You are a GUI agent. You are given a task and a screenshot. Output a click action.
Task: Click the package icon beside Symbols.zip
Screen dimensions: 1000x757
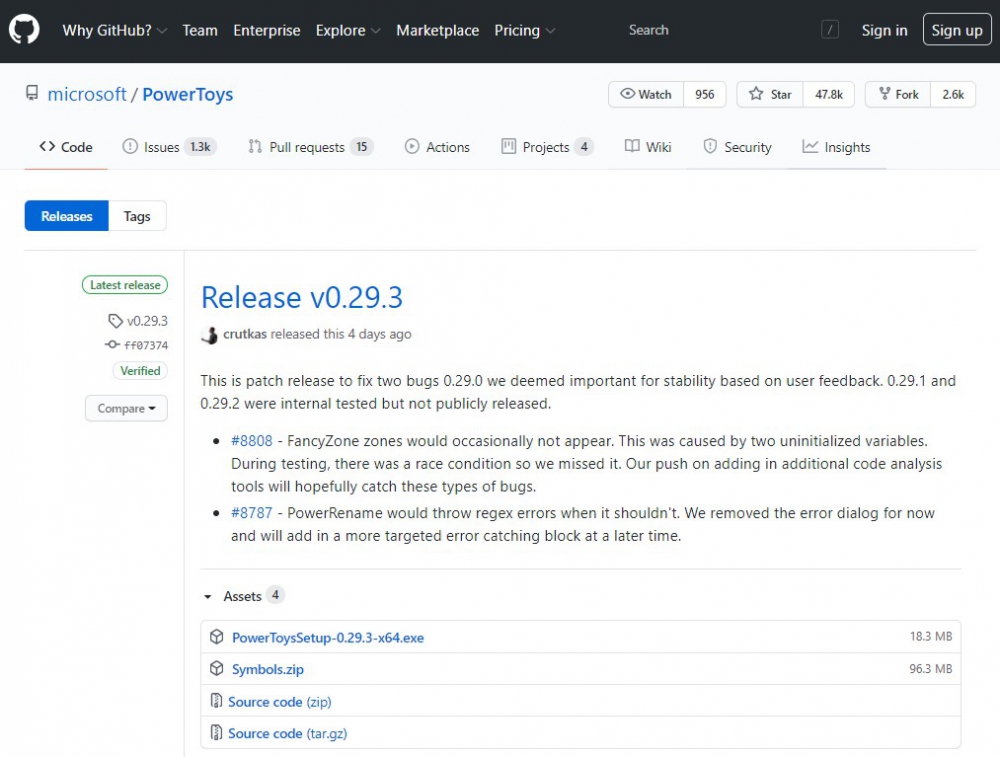(x=217, y=668)
